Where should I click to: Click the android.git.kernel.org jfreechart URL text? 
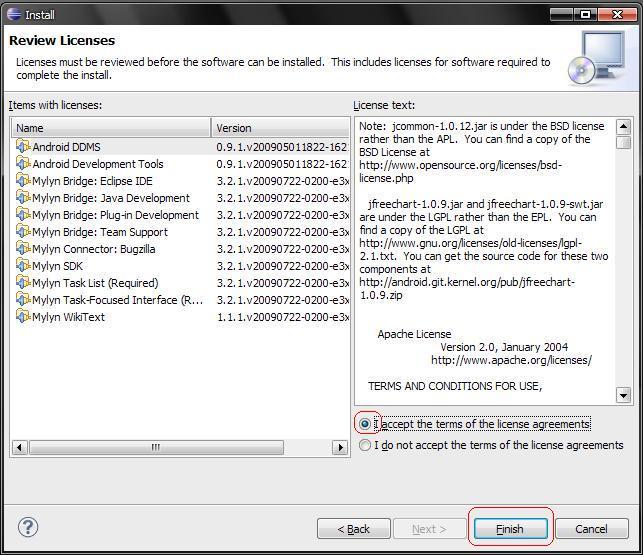pyautogui.click(x=467, y=288)
